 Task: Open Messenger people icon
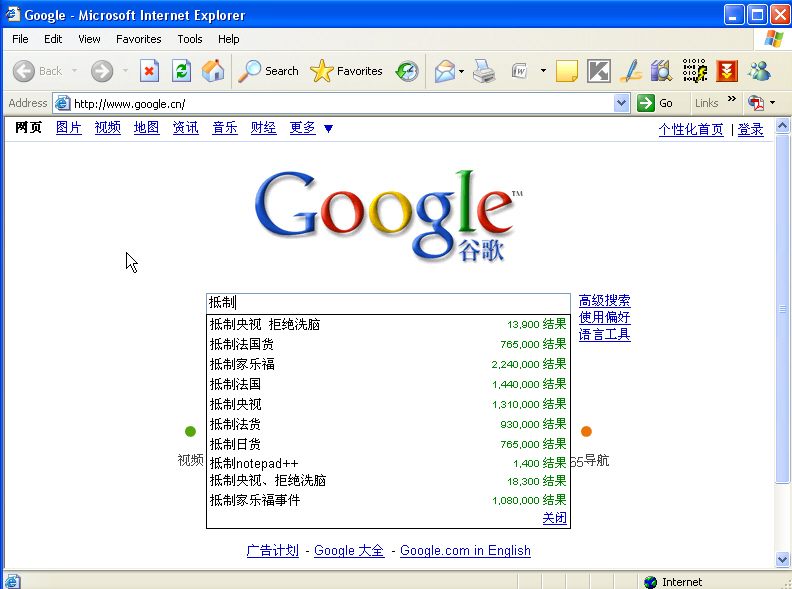(x=759, y=71)
